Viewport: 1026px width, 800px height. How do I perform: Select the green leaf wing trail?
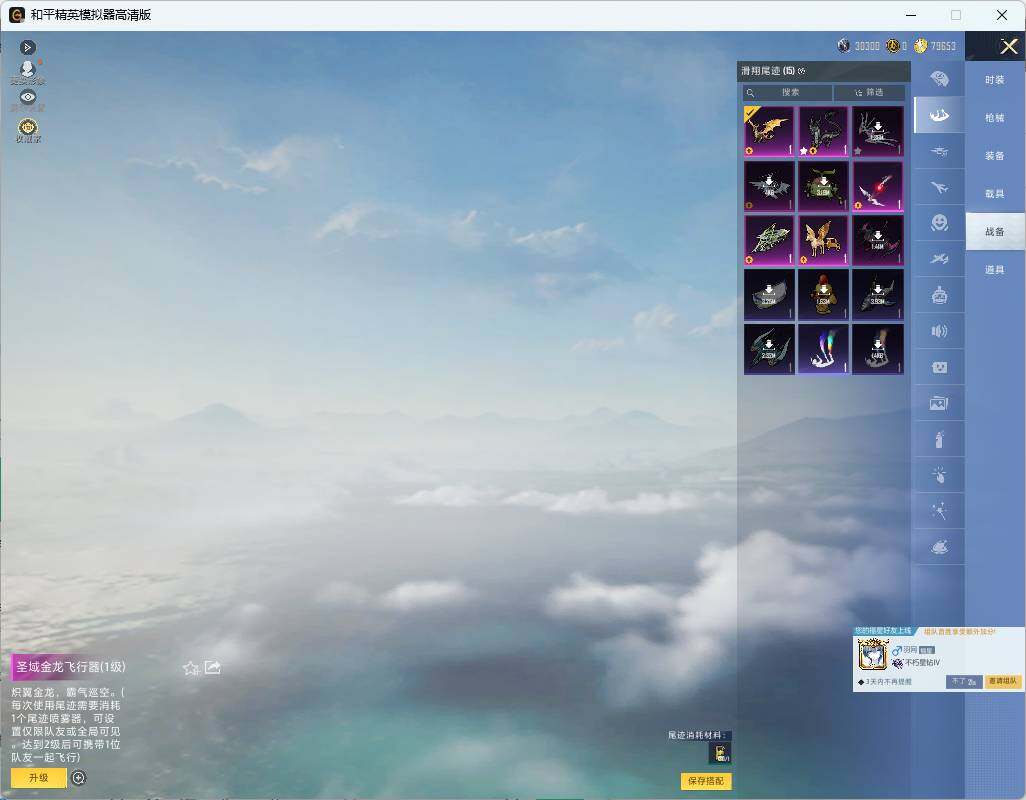pyautogui.click(x=769, y=241)
